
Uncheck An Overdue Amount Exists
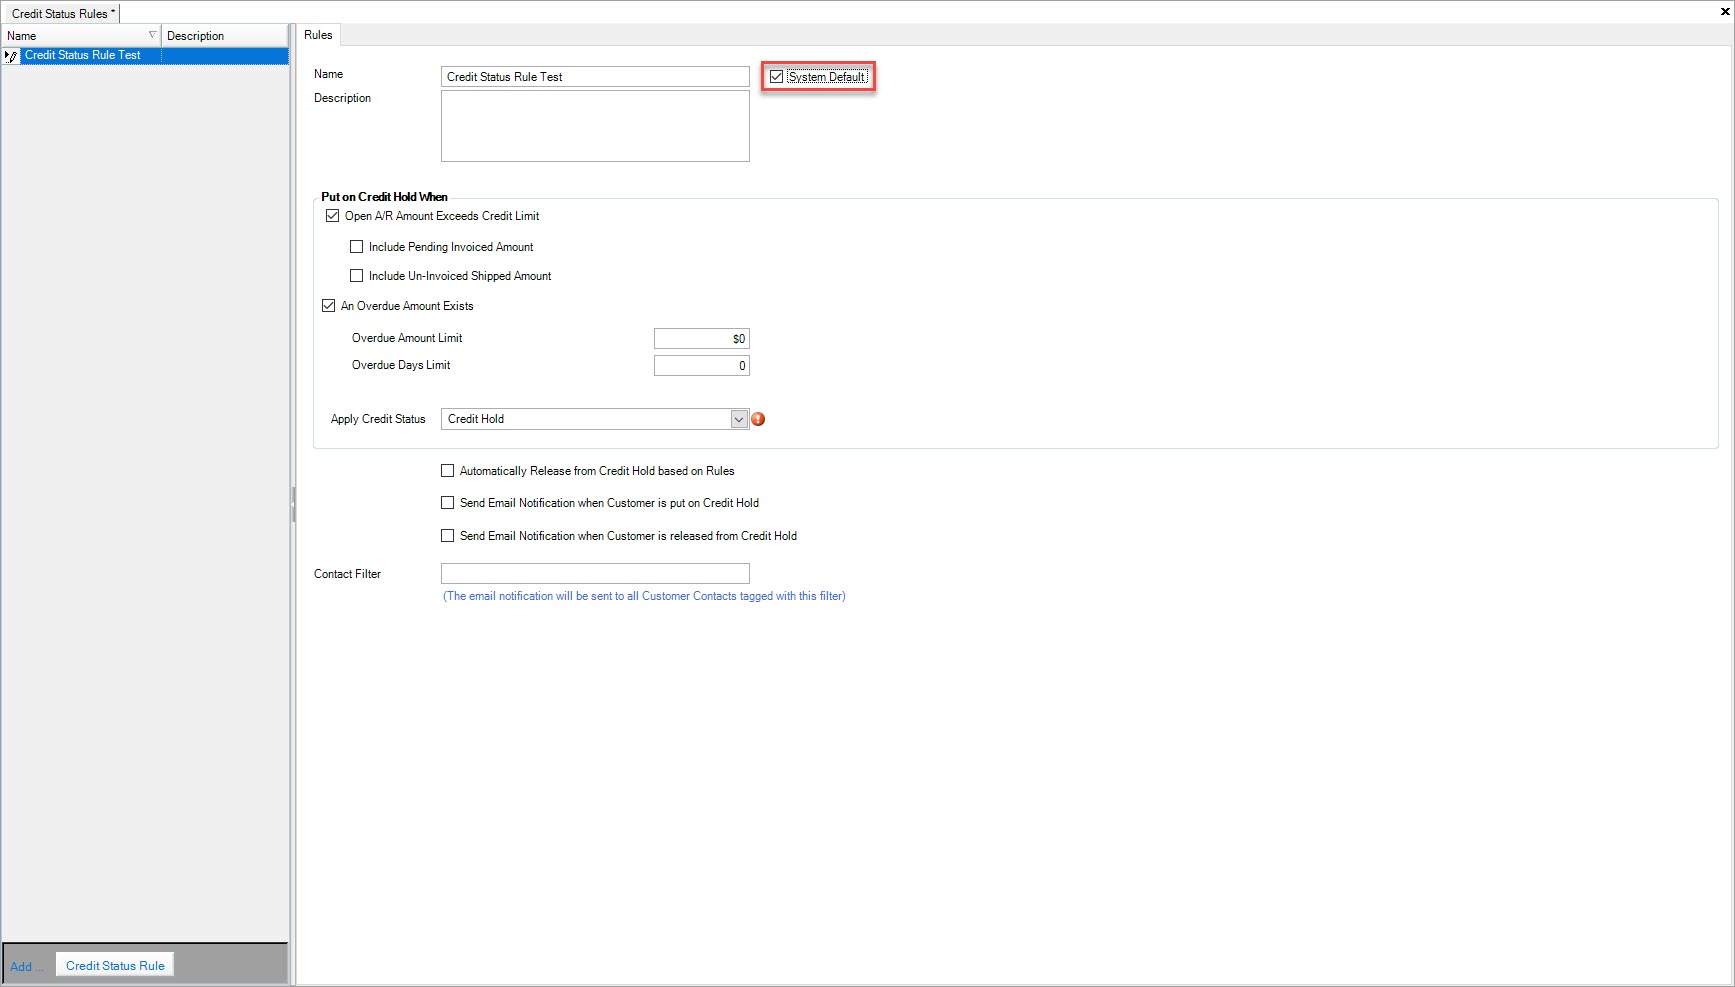pyautogui.click(x=328, y=306)
